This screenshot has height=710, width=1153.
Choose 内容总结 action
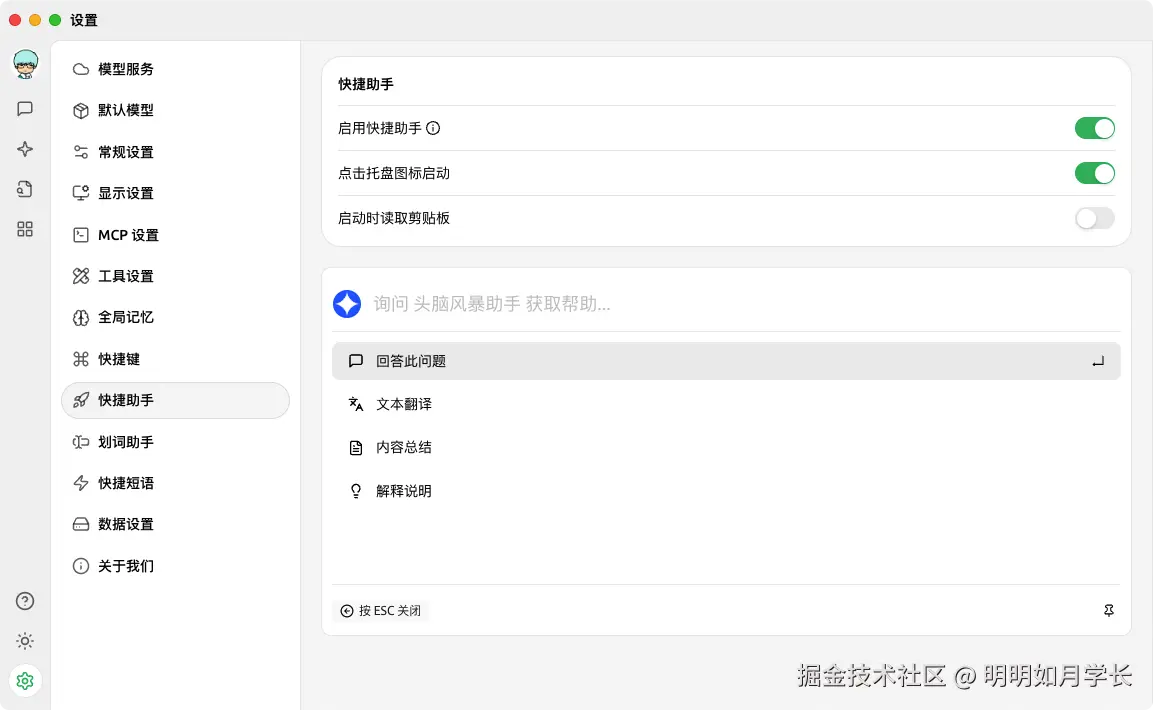726,448
